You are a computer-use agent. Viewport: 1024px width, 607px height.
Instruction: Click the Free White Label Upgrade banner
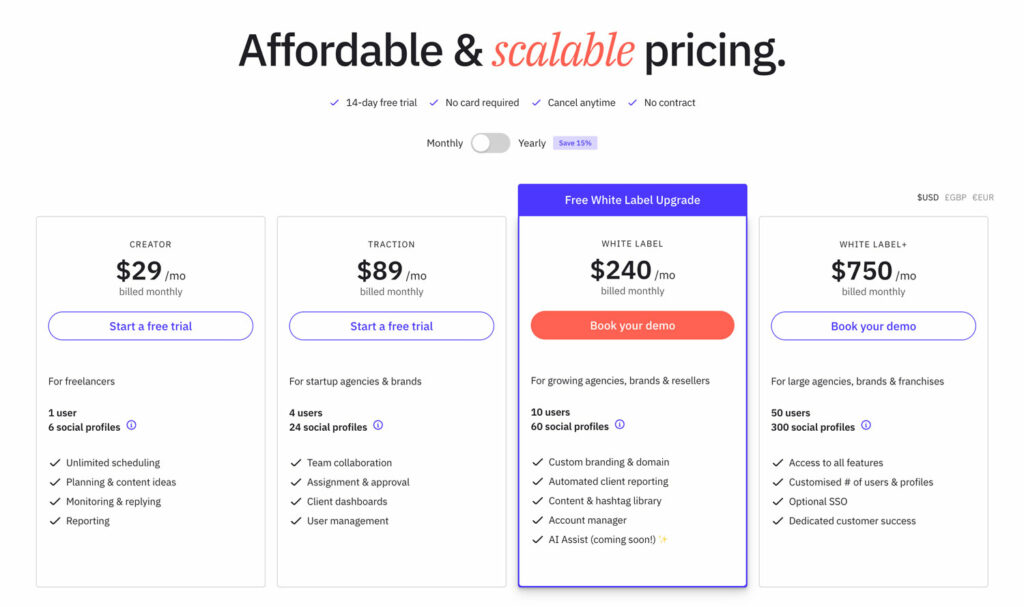[x=632, y=200]
